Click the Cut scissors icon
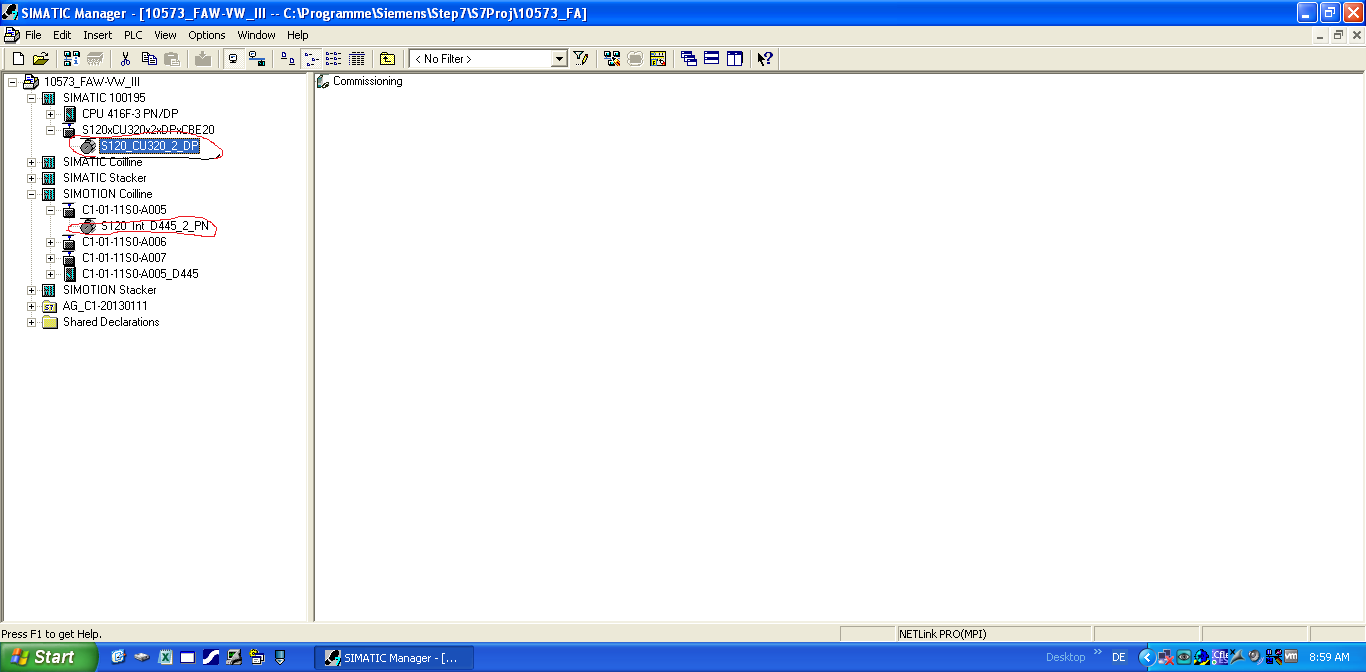 tap(126, 59)
